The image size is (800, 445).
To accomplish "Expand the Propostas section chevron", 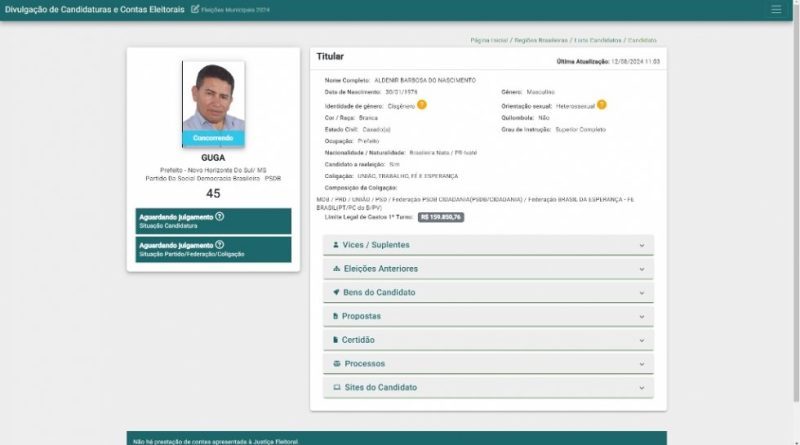I will [641, 316].
